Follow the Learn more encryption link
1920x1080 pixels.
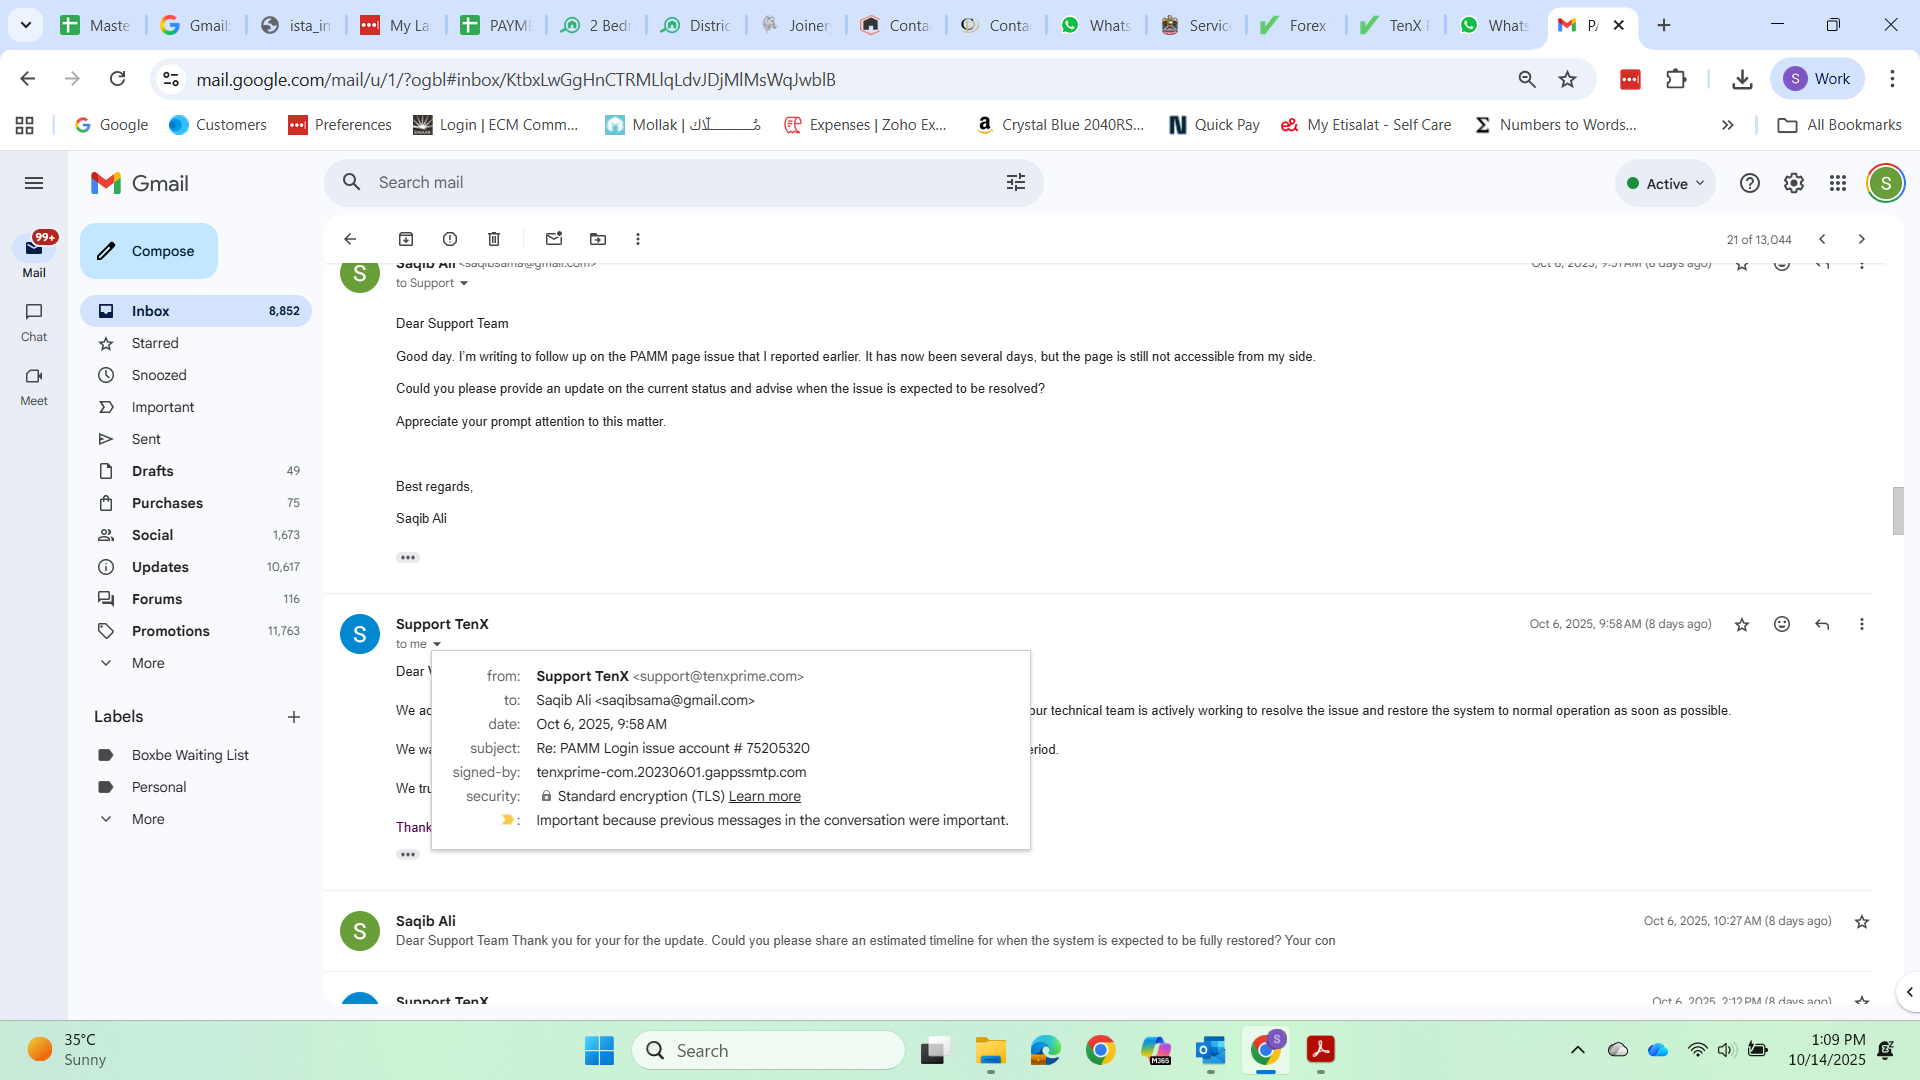click(764, 797)
